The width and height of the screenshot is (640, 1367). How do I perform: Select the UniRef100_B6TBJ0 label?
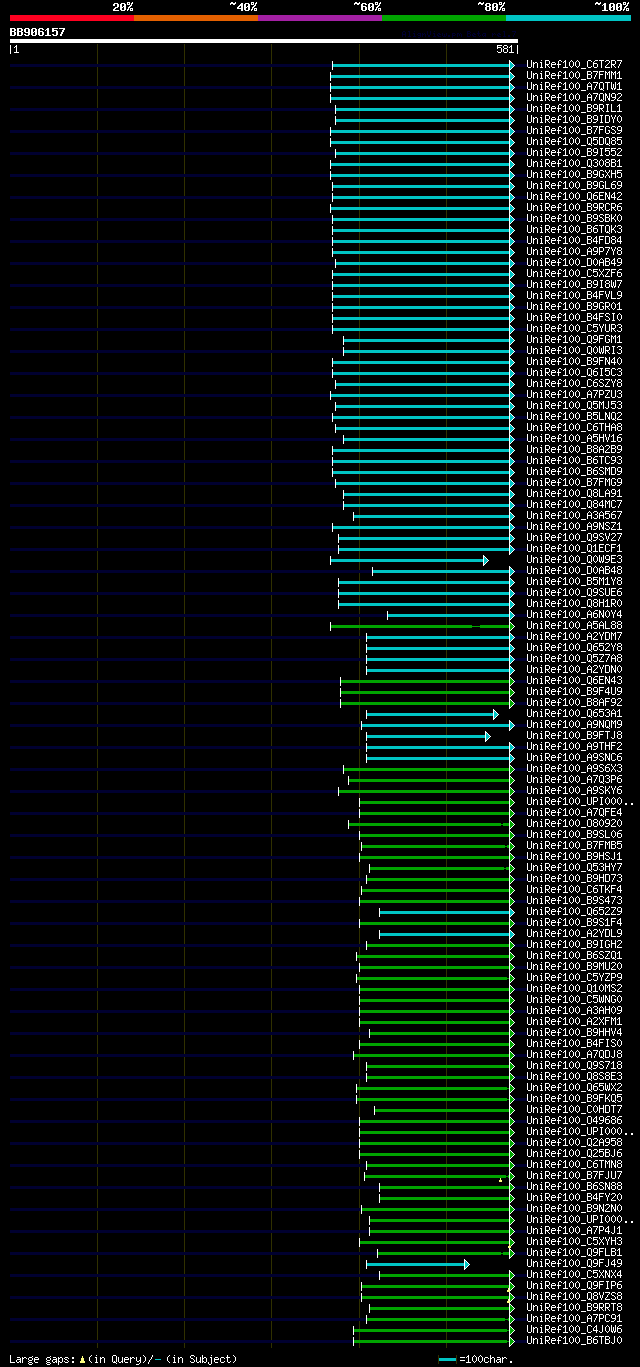coord(574,1340)
